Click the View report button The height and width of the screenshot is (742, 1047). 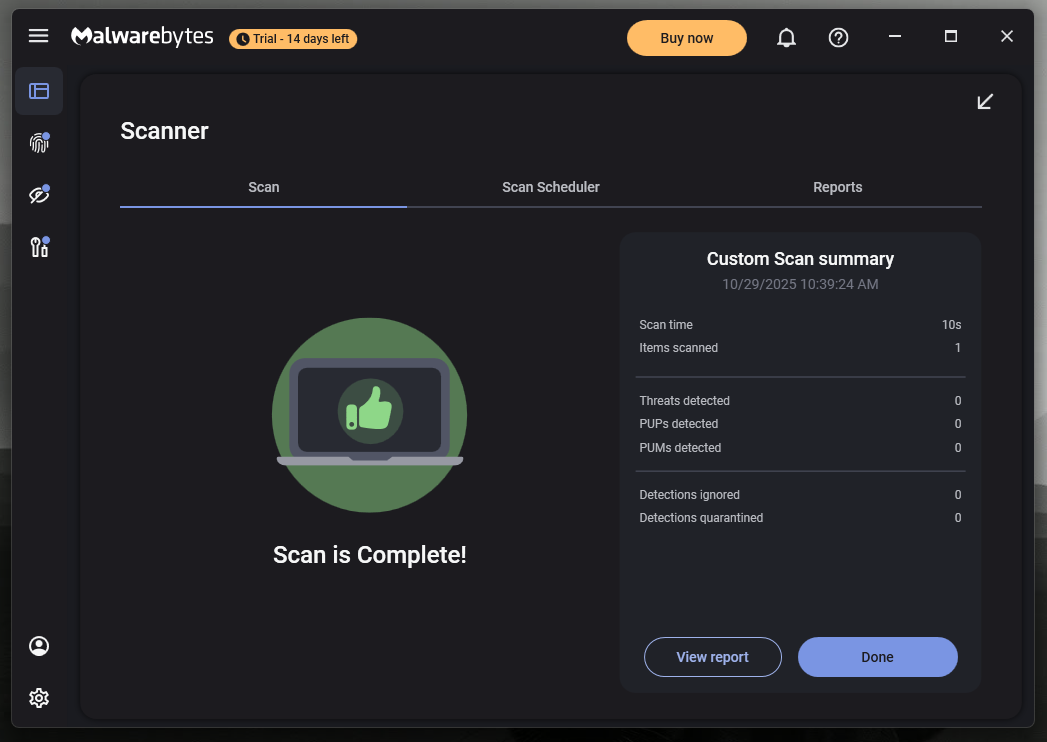(712, 657)
